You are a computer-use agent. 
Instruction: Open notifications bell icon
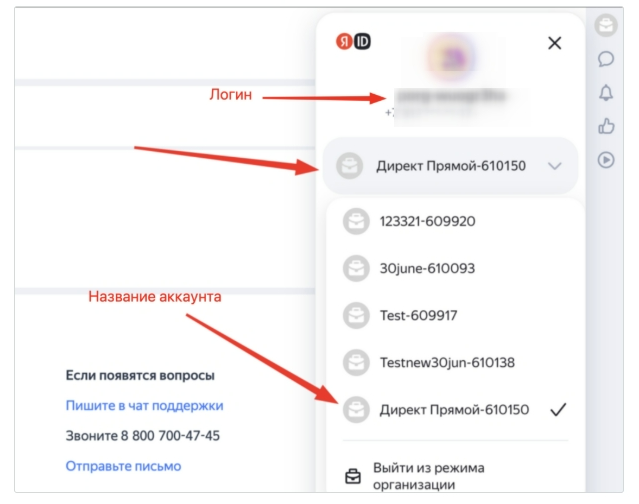605,93
